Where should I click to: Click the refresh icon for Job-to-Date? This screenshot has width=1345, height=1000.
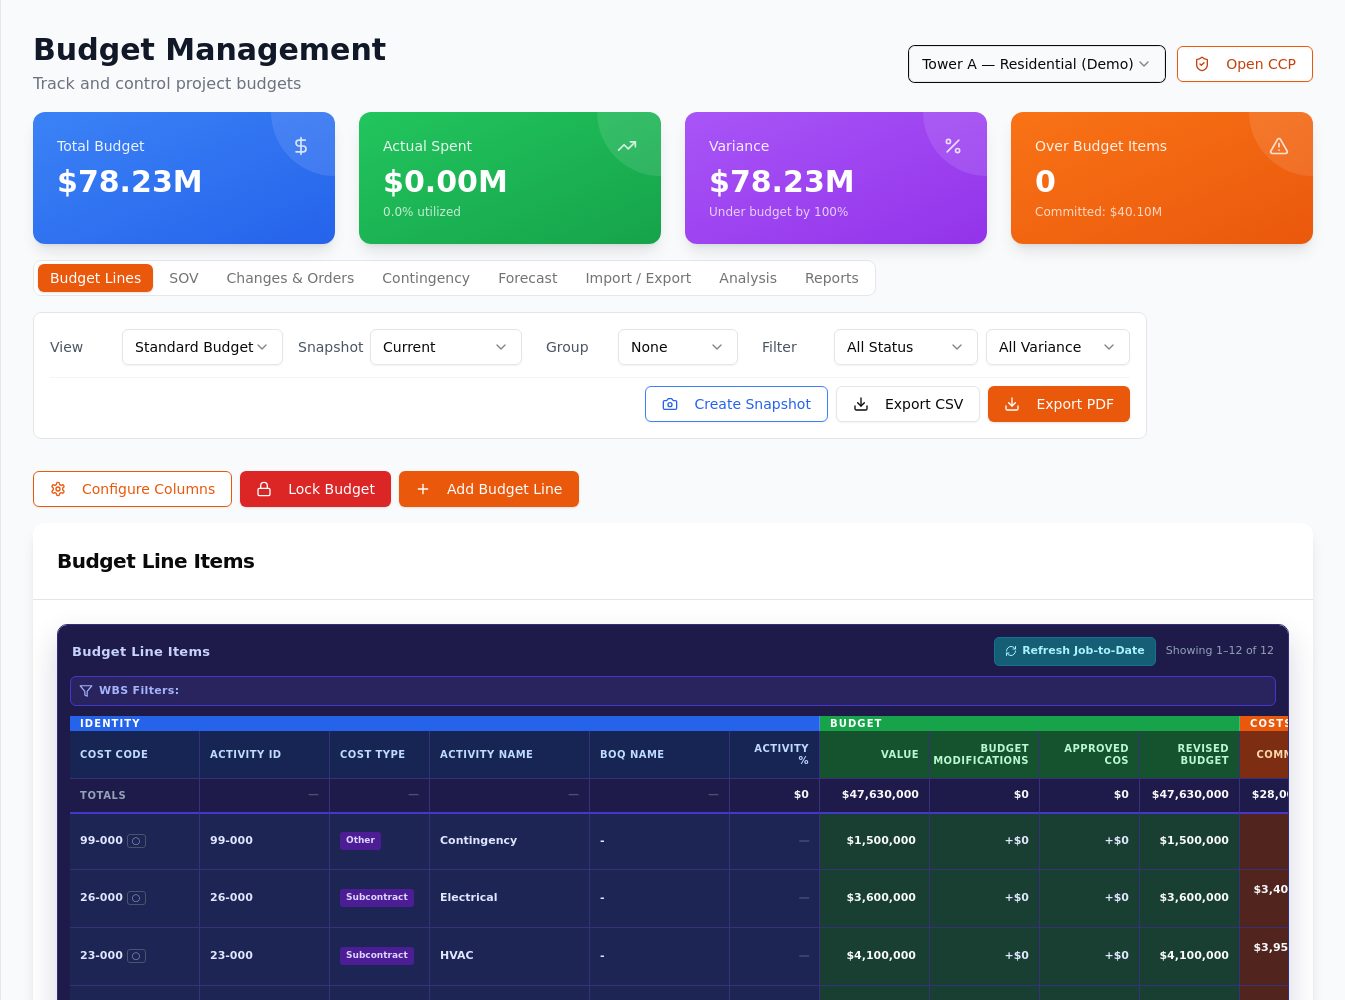[x=1011, y=651]
